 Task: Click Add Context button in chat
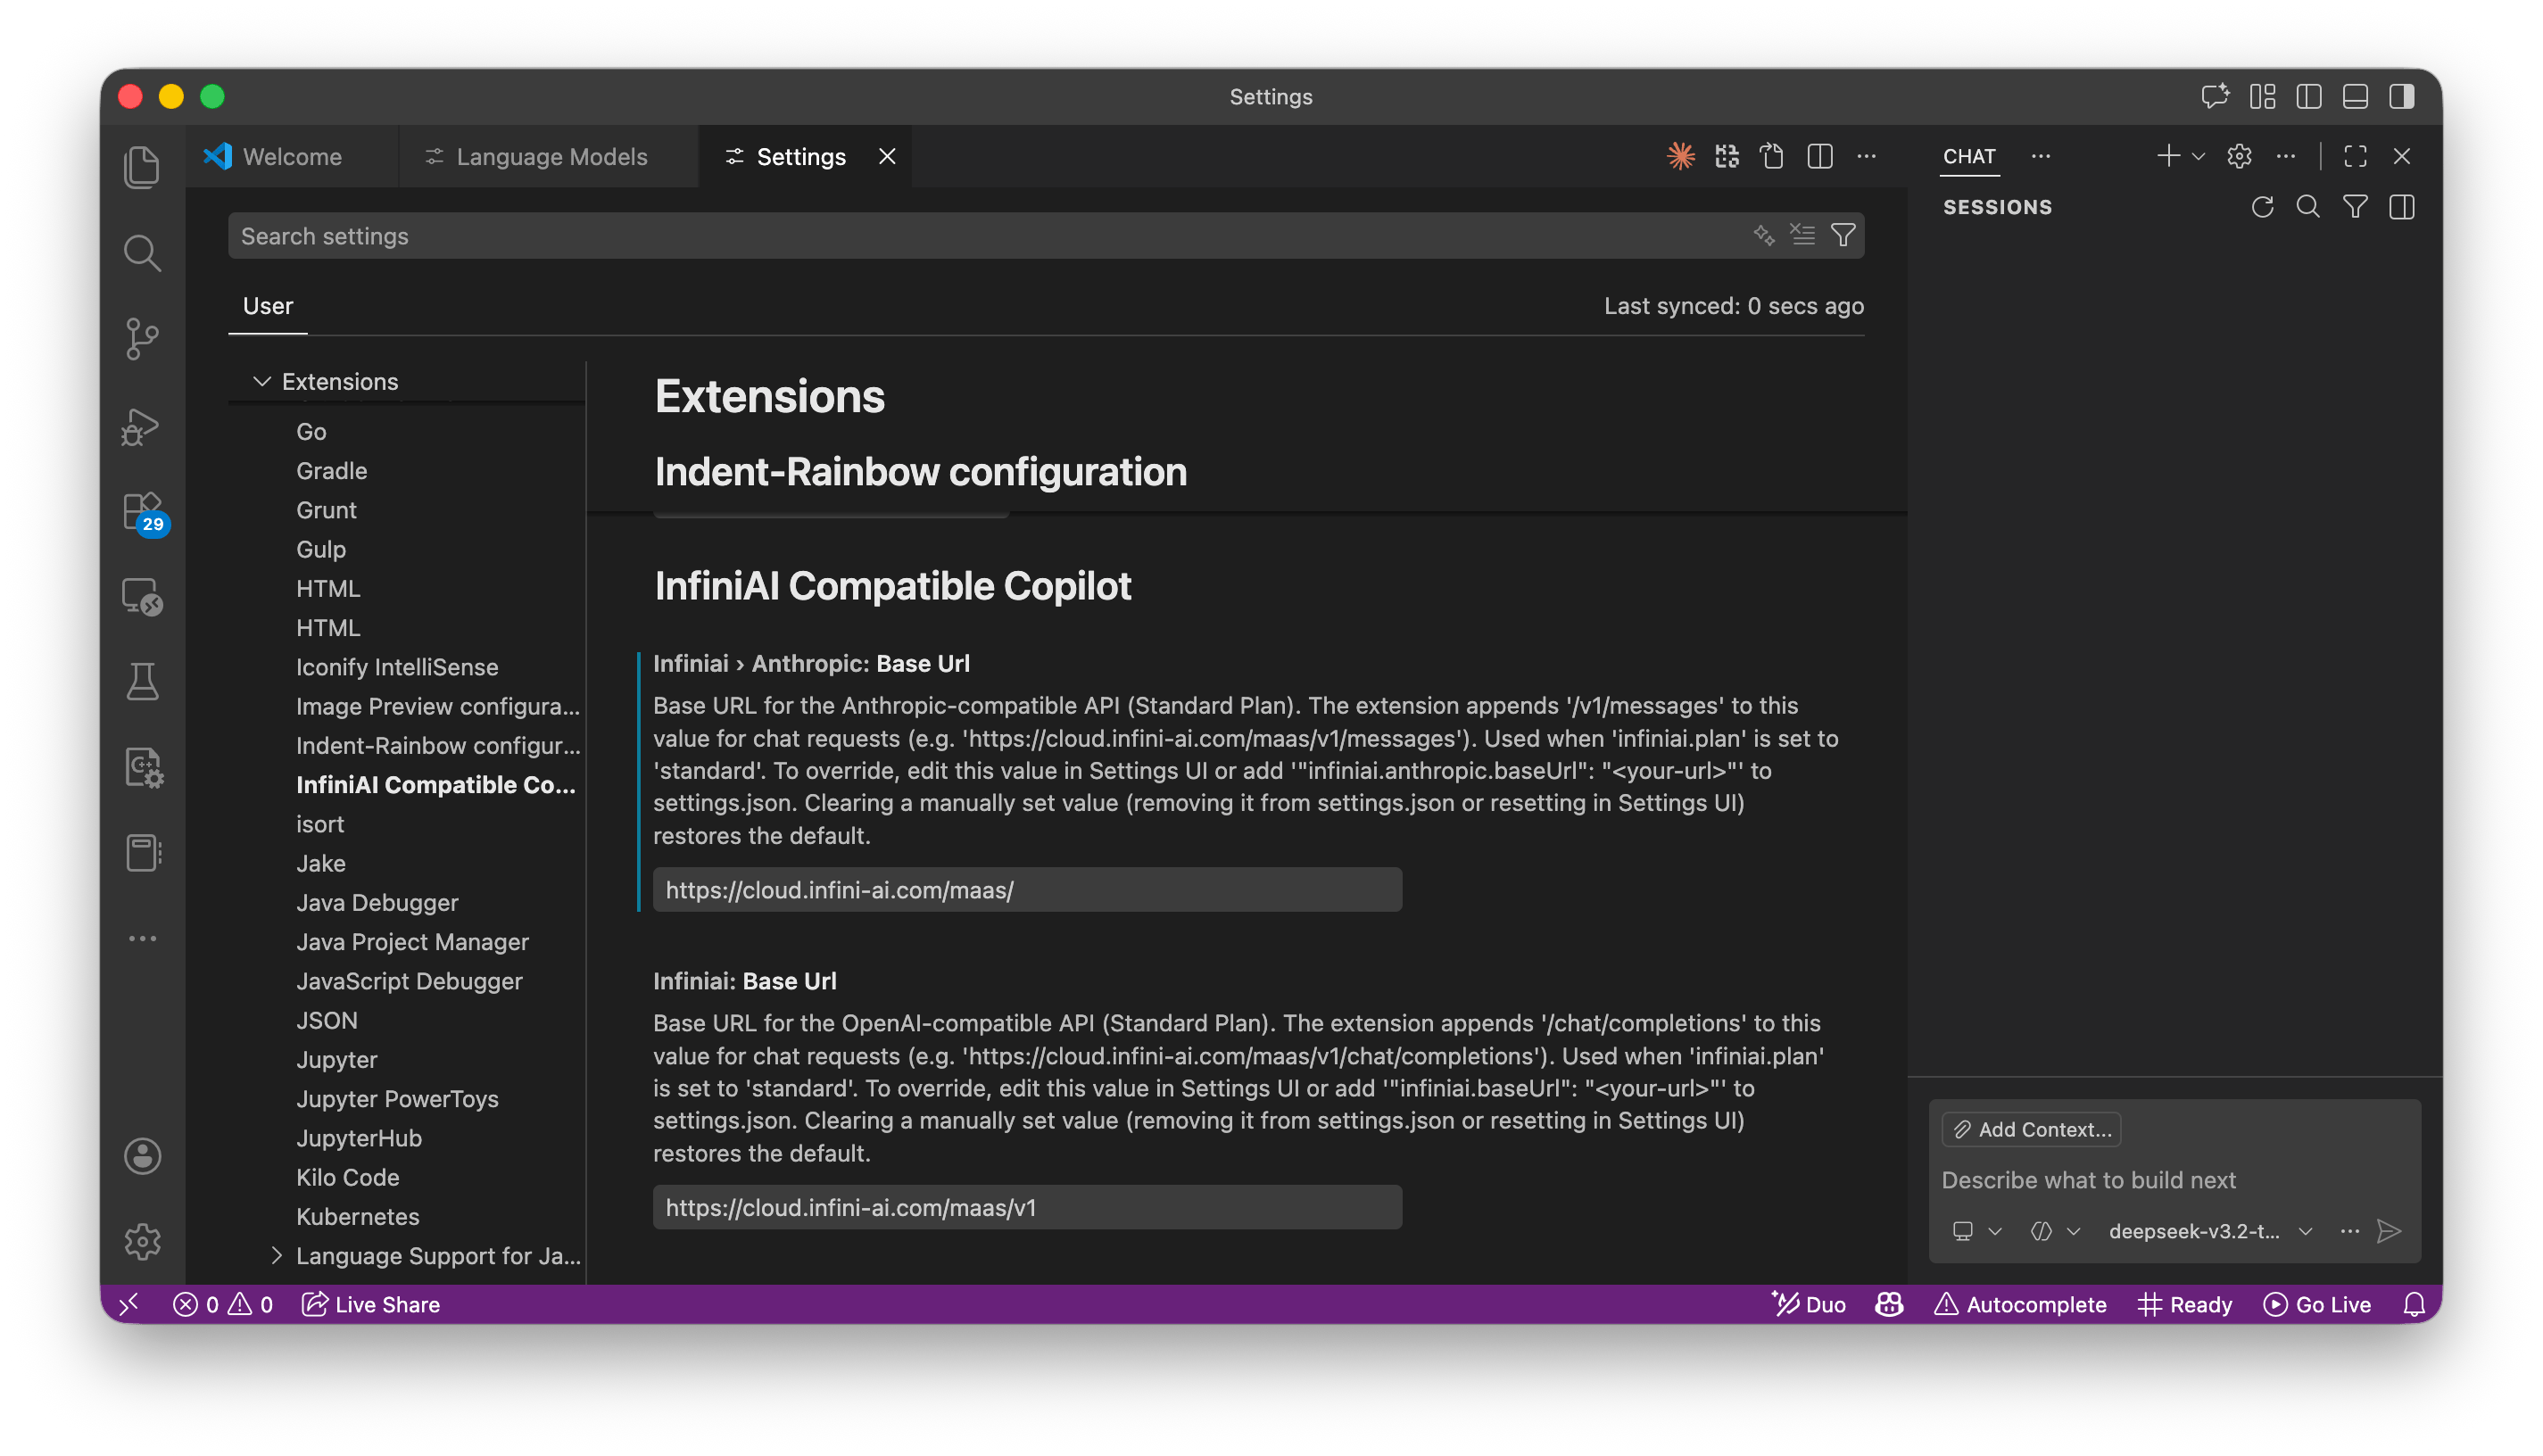click(2031, 1129)
